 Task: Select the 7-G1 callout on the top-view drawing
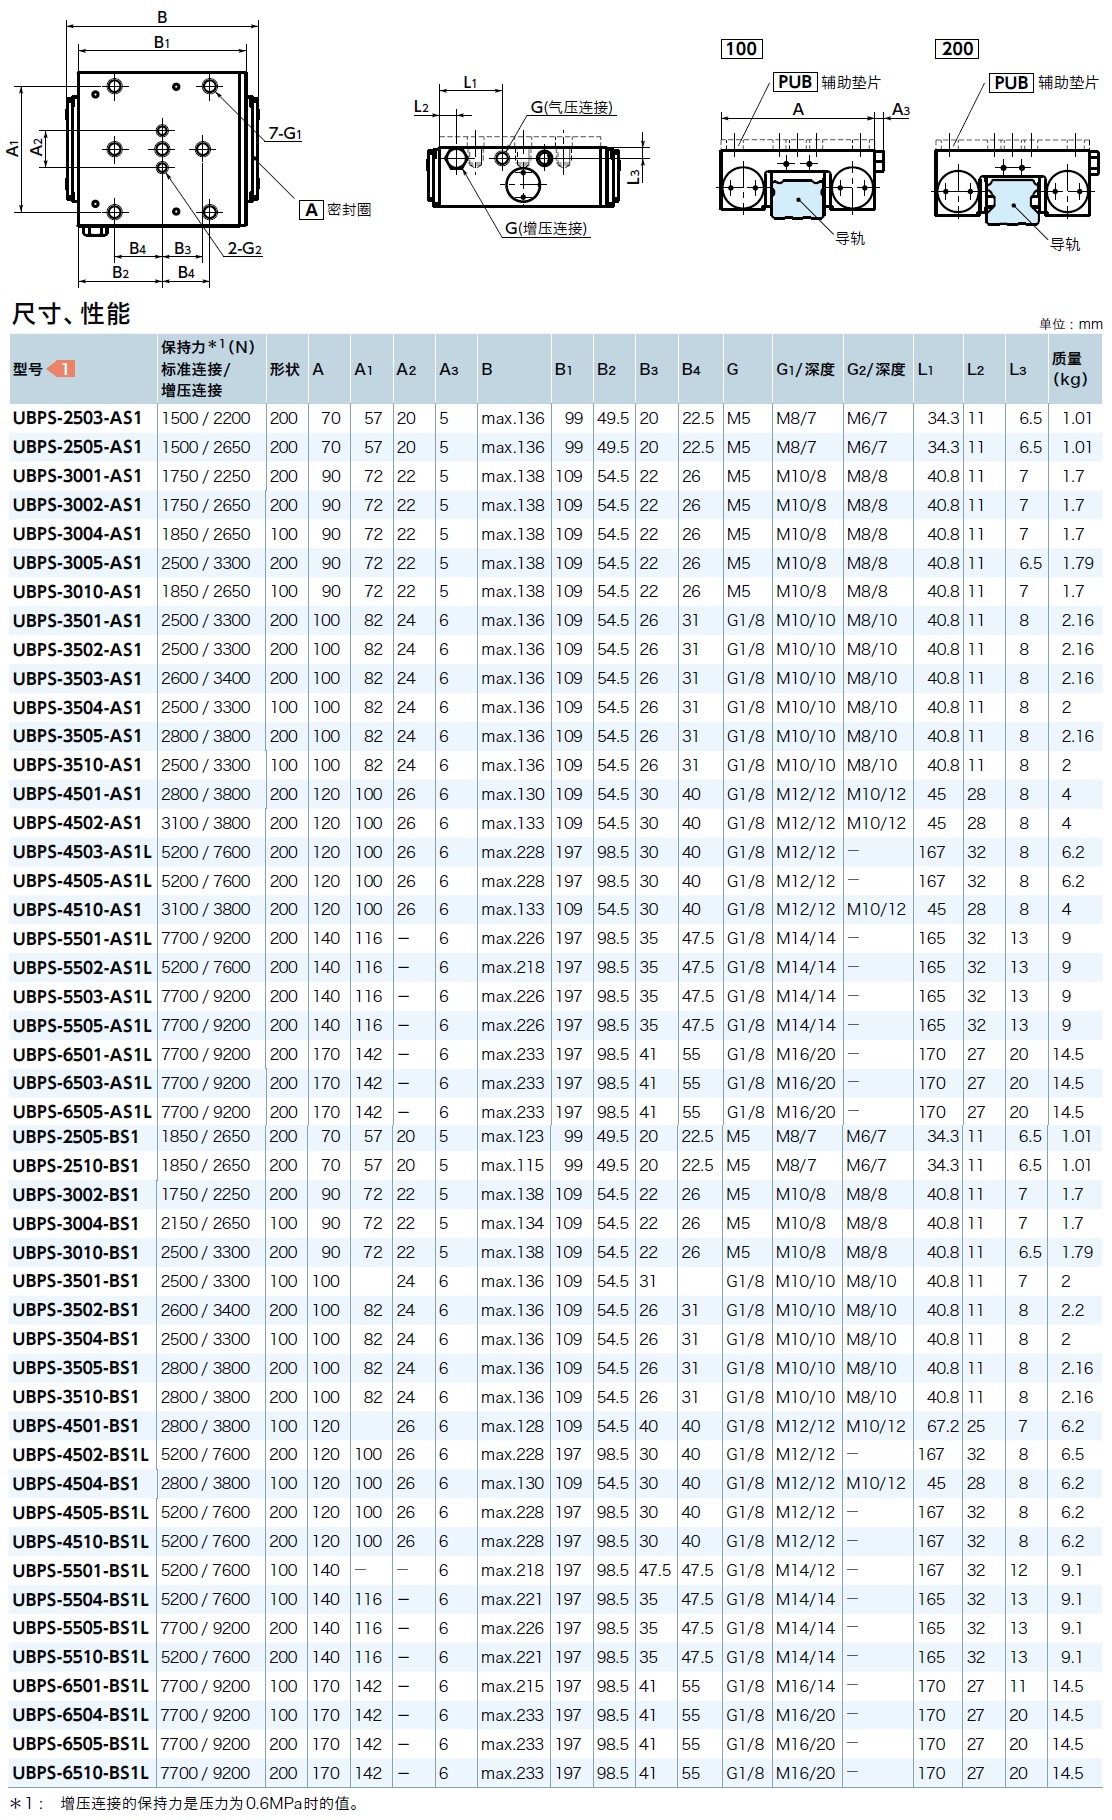285,133
